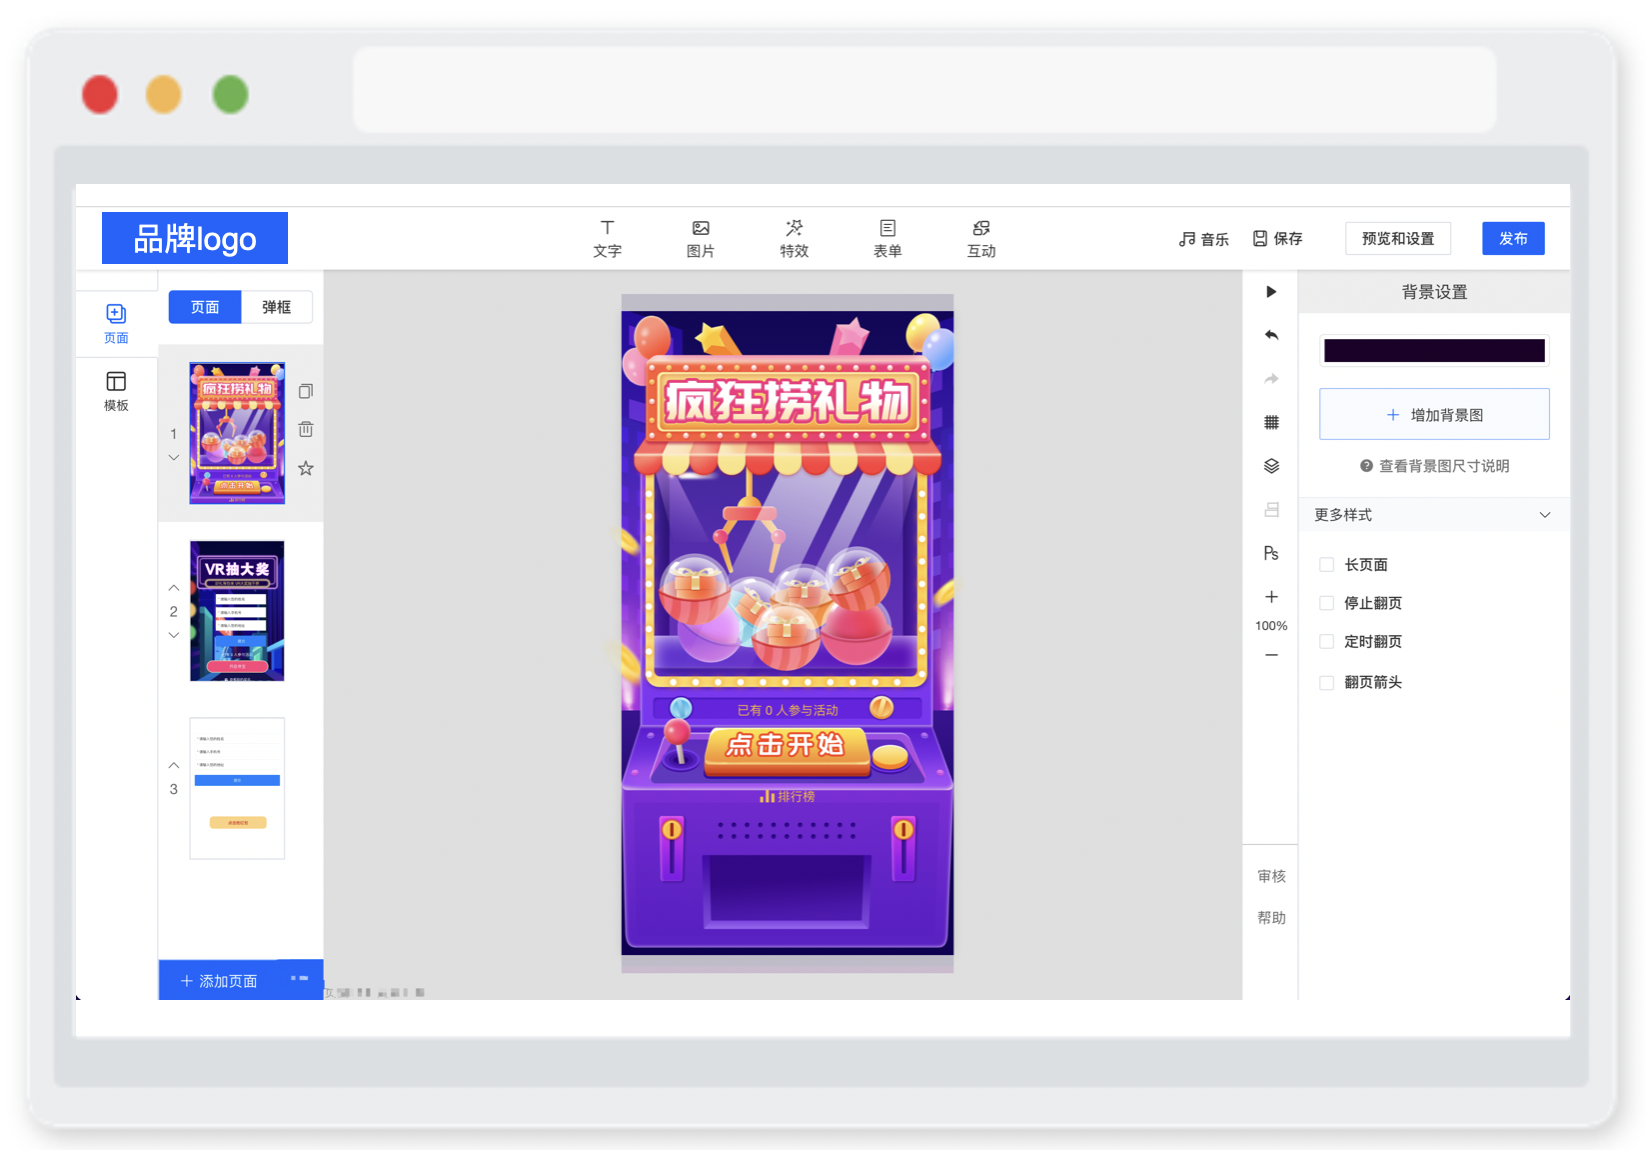Click the 增加背景图 button
This screenshot has height=1150, width=1646.
[x=1434, y=414]
